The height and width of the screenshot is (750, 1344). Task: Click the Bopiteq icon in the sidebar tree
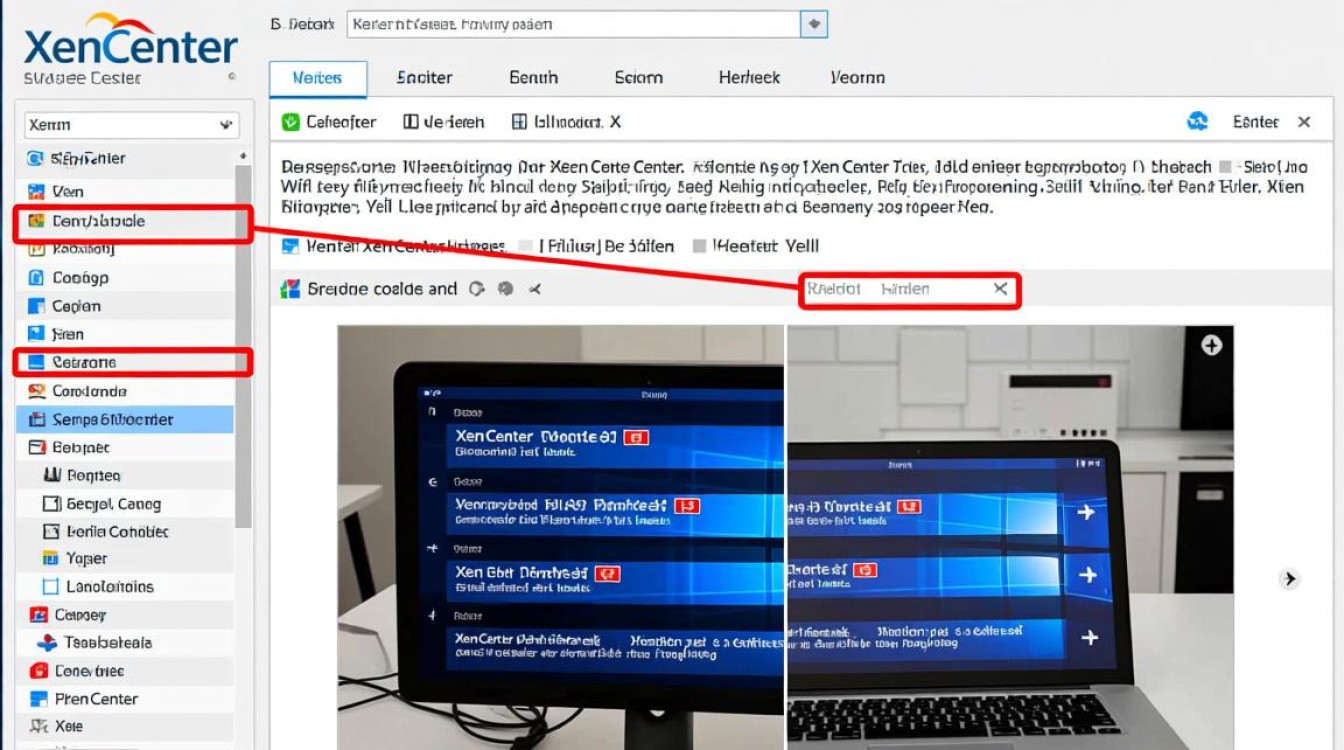click(x=51, y=476)
